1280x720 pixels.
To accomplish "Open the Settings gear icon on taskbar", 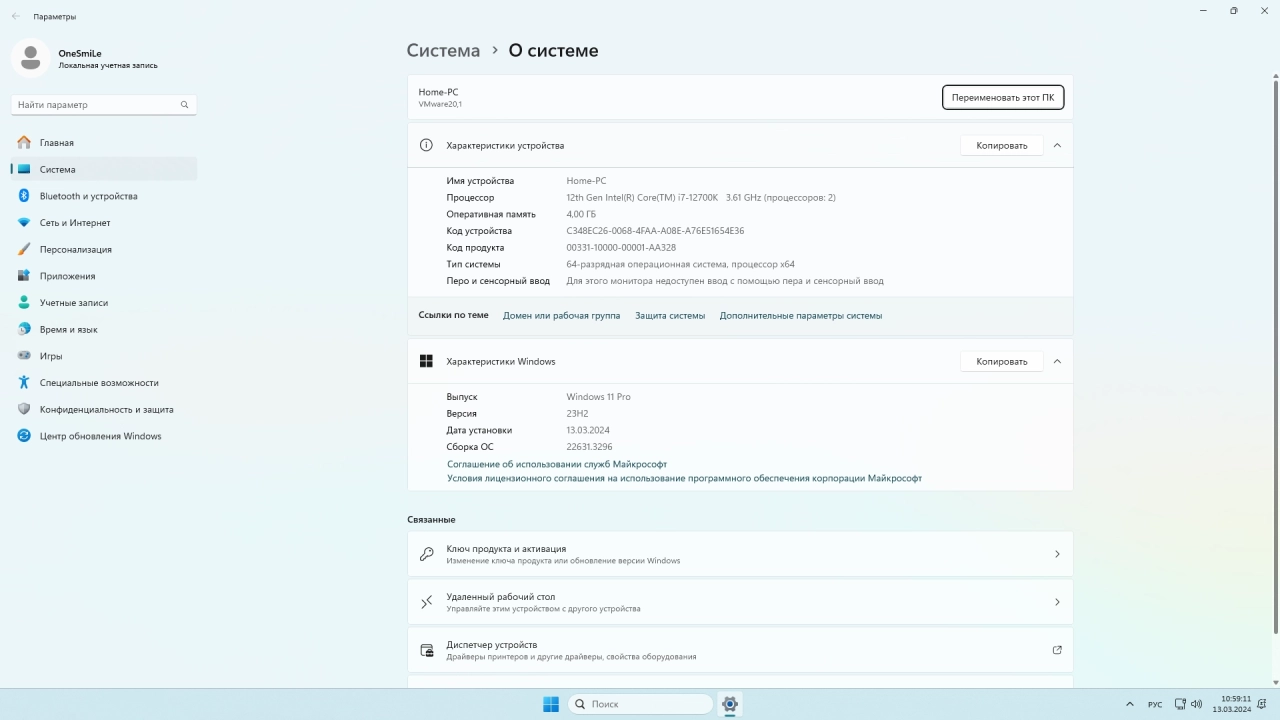I will tap(730, 704).
